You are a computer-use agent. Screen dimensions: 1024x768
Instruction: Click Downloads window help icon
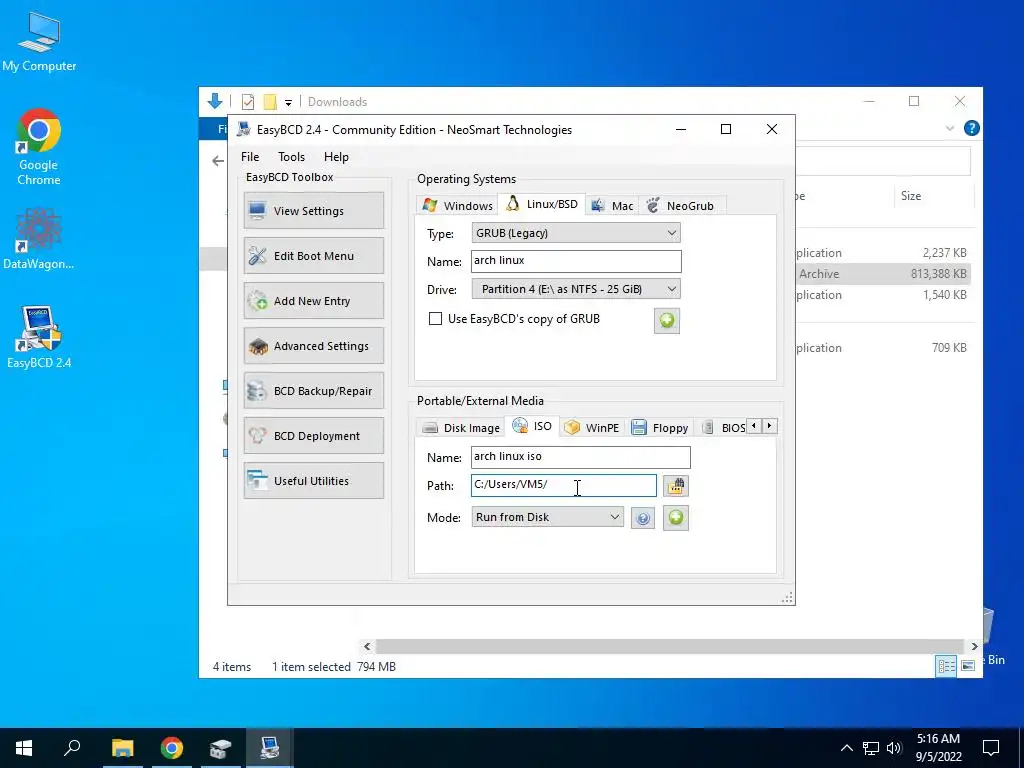[971, 128]
